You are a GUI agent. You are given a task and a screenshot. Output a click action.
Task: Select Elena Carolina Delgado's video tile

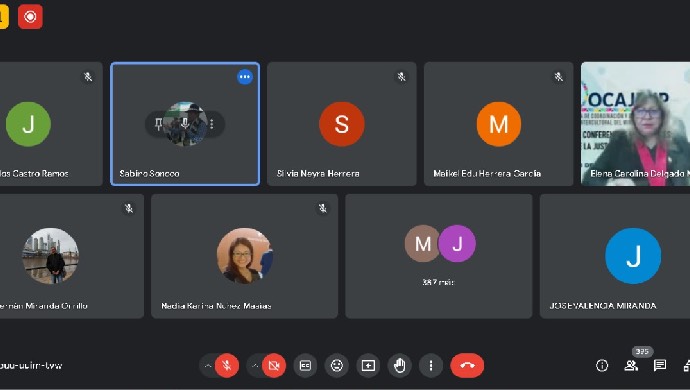pyautogui.click(x=635, y=124)
